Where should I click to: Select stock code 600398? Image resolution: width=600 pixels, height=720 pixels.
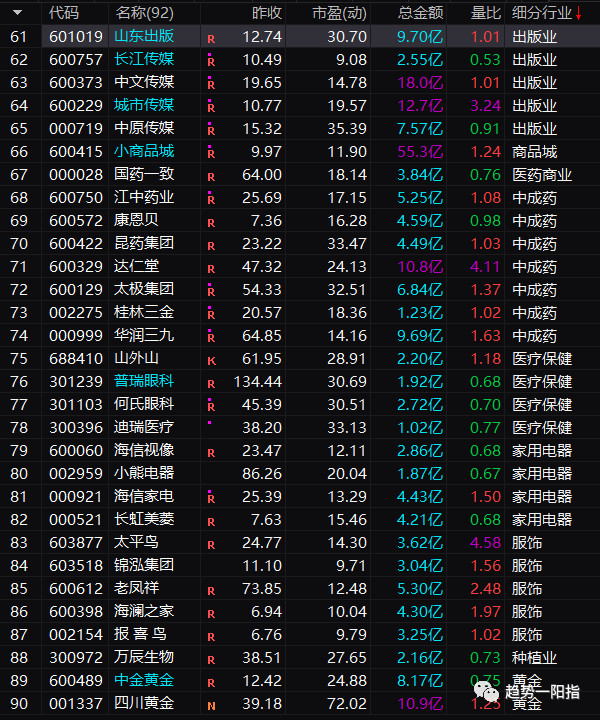[x=76, y=612]
